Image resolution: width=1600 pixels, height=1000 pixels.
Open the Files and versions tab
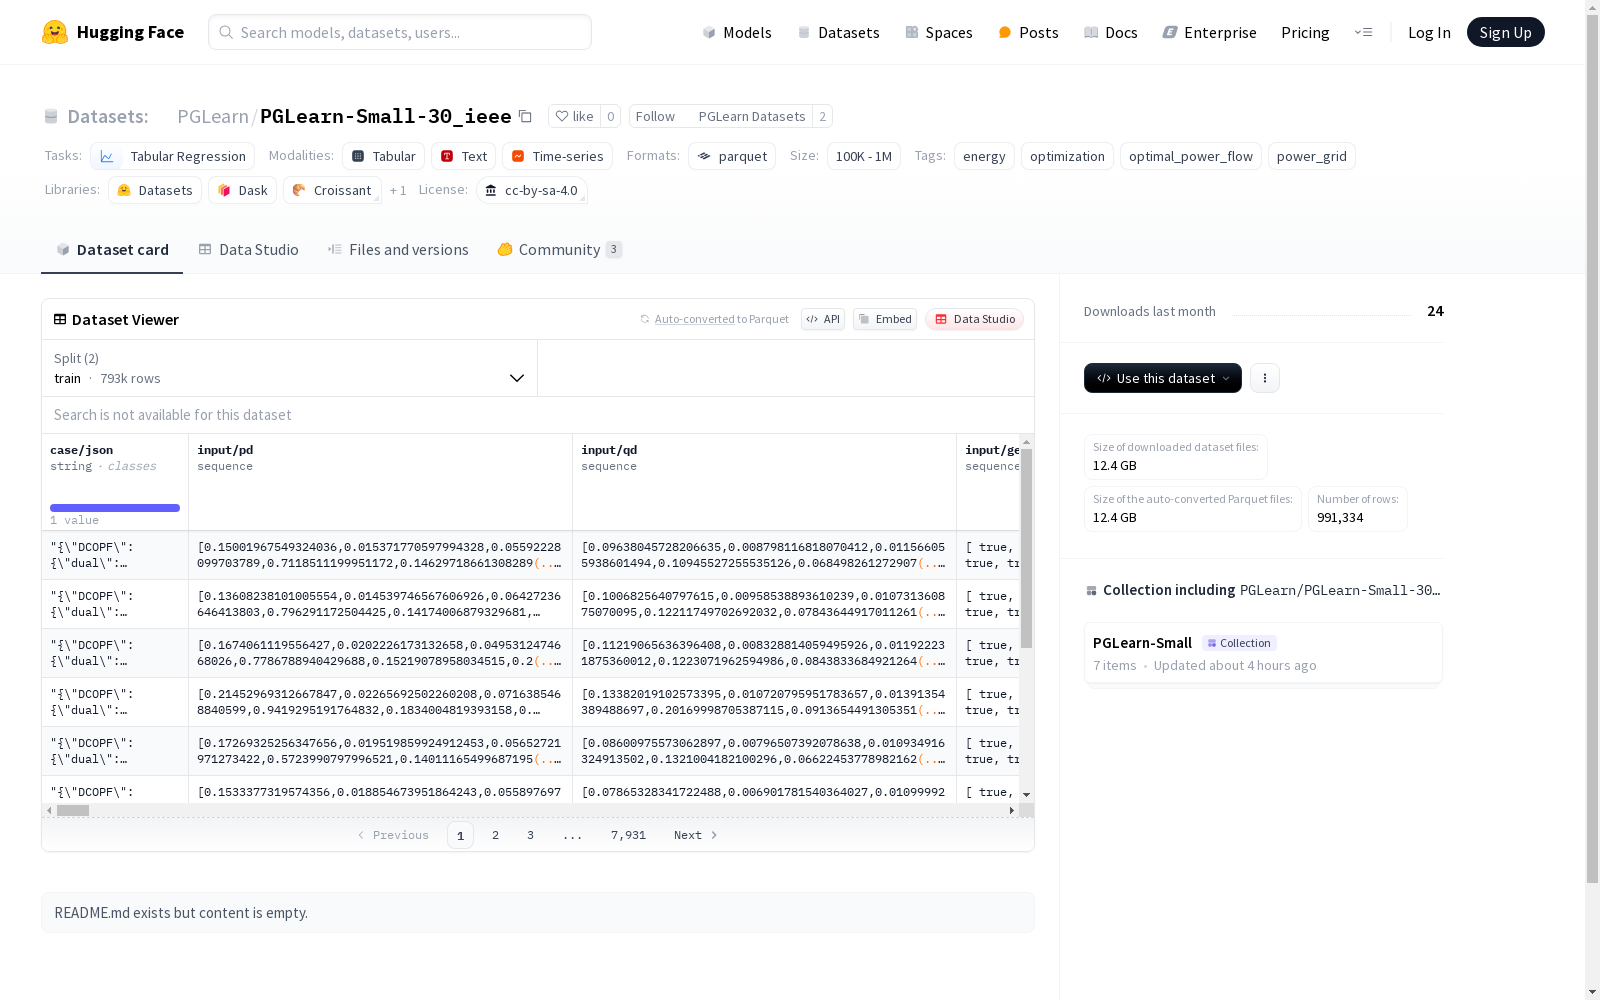coord(398,249)
